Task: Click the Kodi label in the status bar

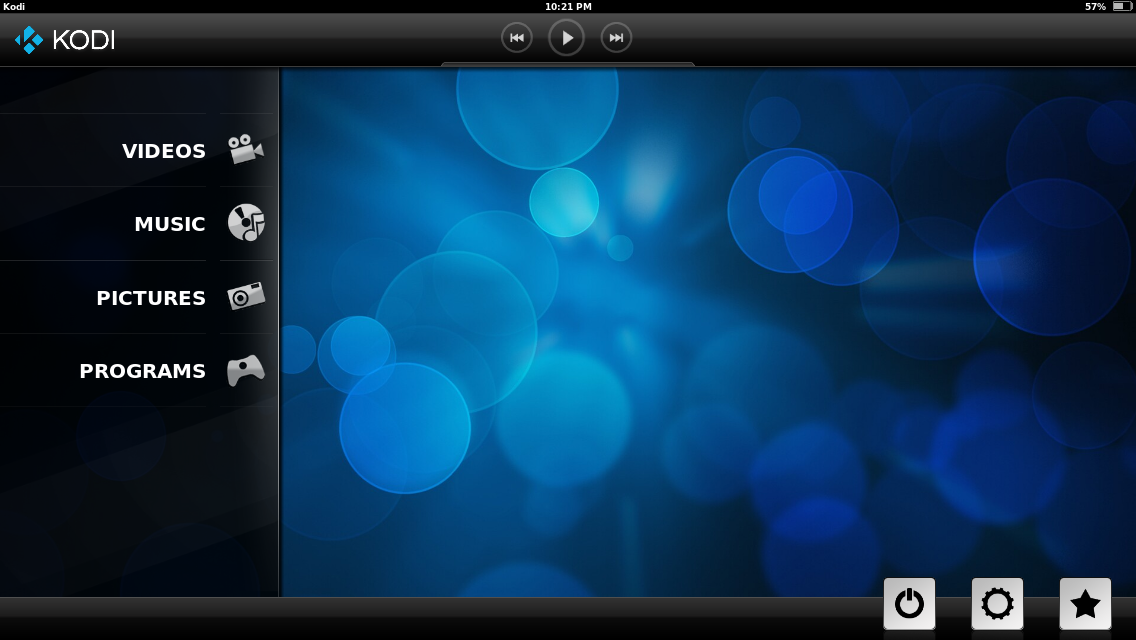Action: [x=14, y=6]
